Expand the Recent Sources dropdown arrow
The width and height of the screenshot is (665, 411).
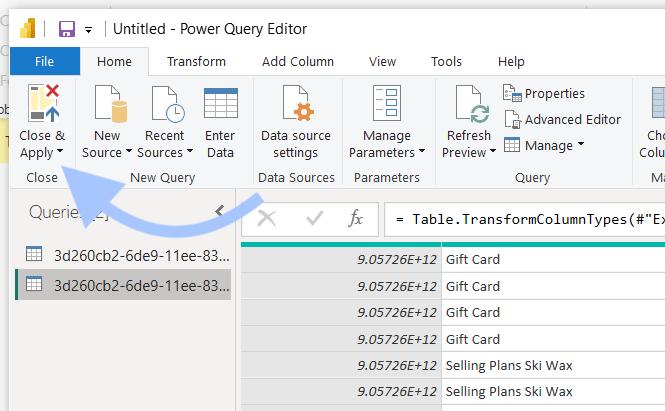(x=190, y=151)
